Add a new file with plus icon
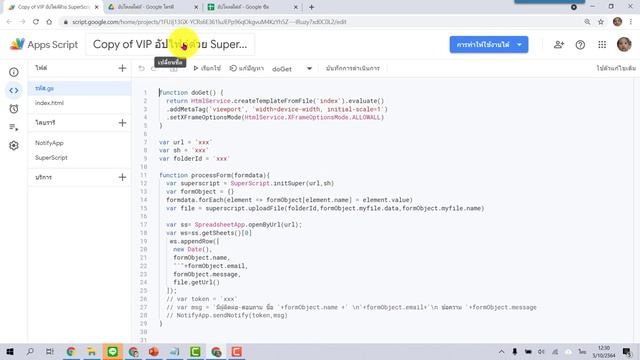 122,68
